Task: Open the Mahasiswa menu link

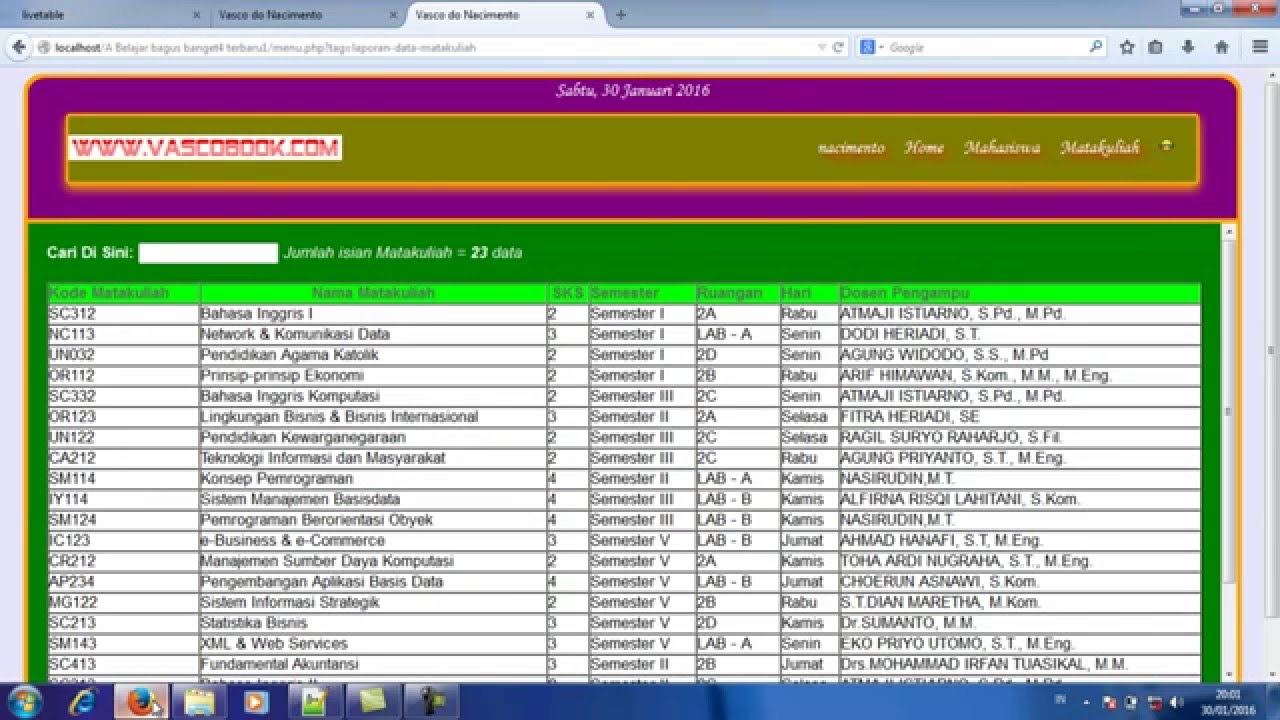Action: coord(1002,148)
